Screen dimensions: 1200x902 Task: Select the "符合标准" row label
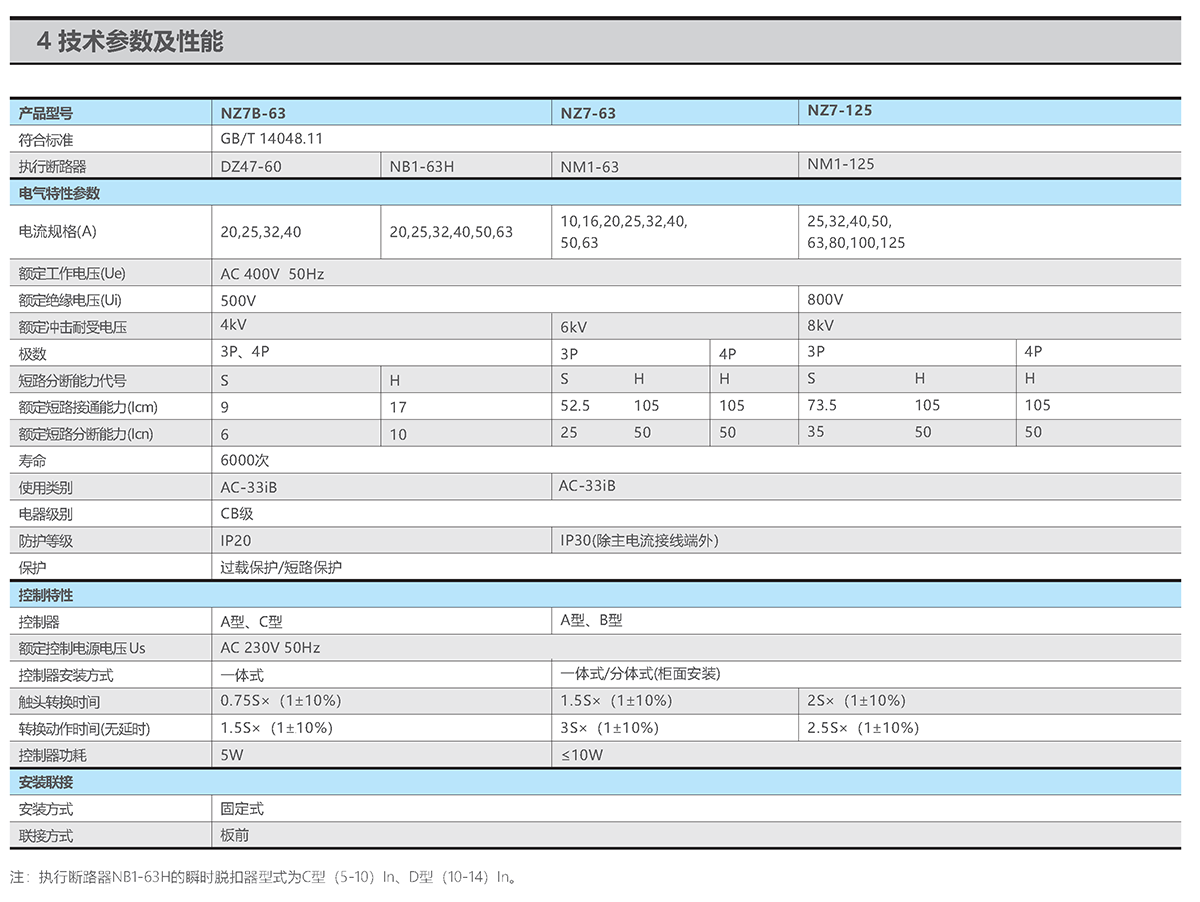click(46, 139)
